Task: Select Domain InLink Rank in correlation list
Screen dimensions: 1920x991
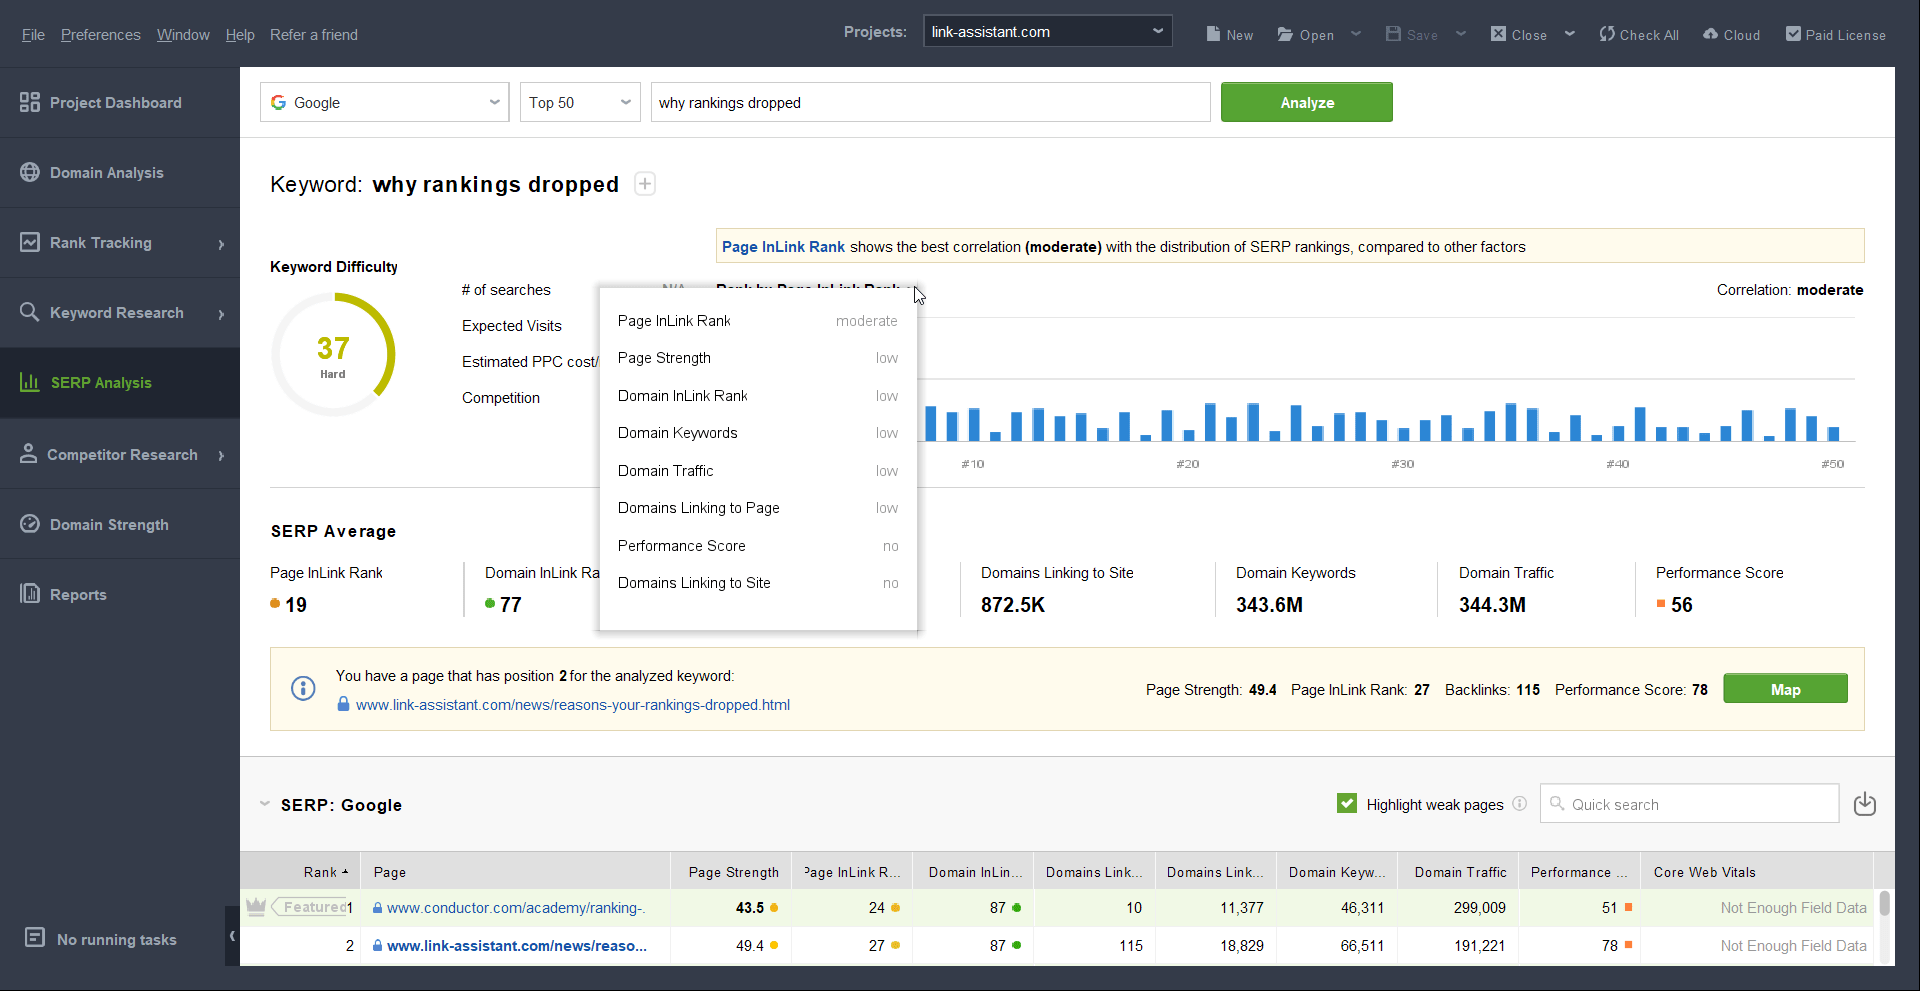Action: (758, 396)
